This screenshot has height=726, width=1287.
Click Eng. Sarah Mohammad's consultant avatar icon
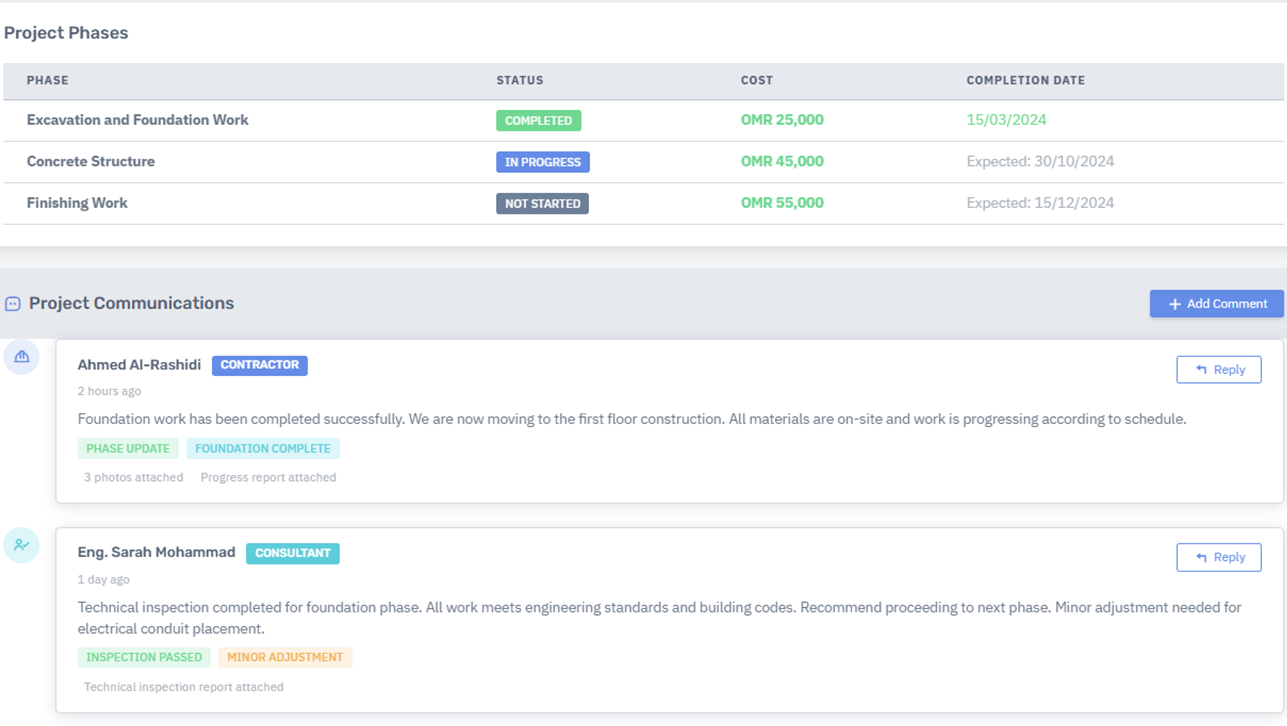click(21, 545)
